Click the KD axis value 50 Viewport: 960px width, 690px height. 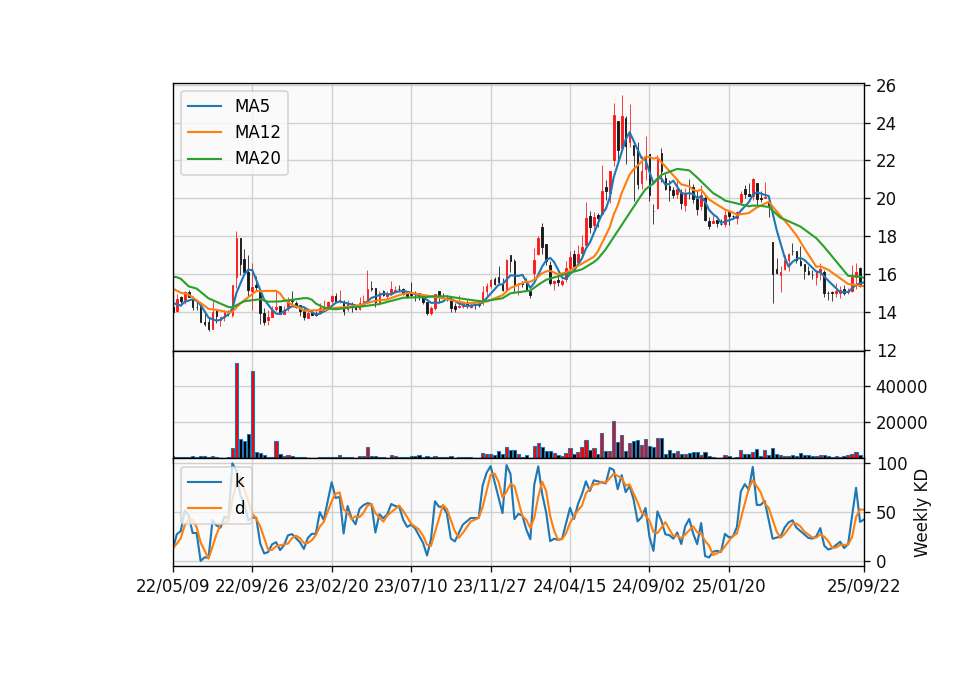pyautogui.click(x=886, y=513)
